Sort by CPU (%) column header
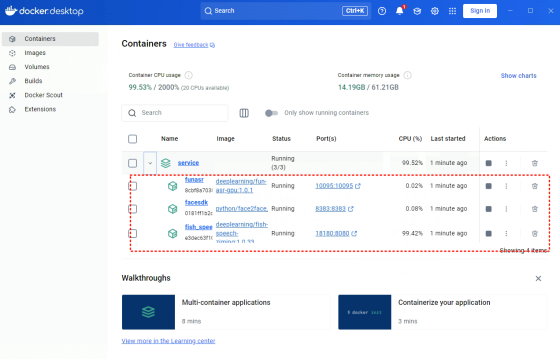The height and width of the screenshot is (360, 560). (410, 139)
